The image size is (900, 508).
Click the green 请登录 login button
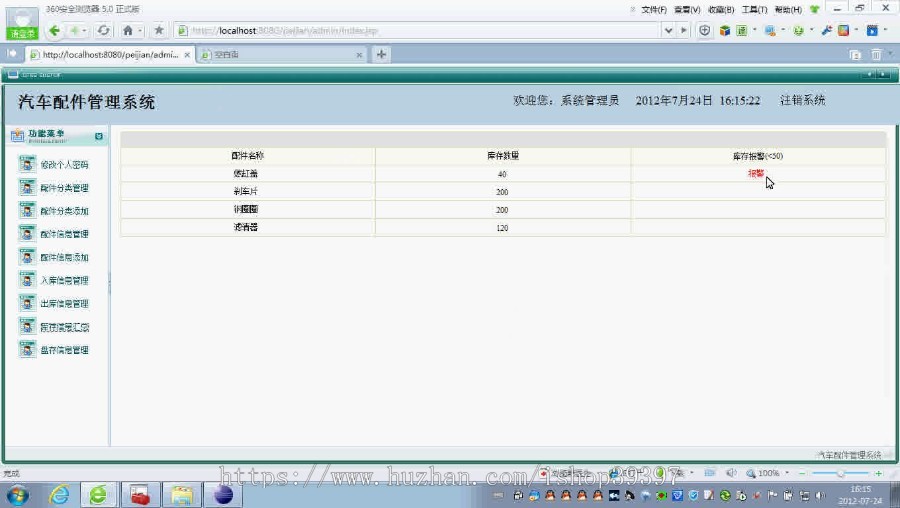pyautogui.click(x=22, y=34)
